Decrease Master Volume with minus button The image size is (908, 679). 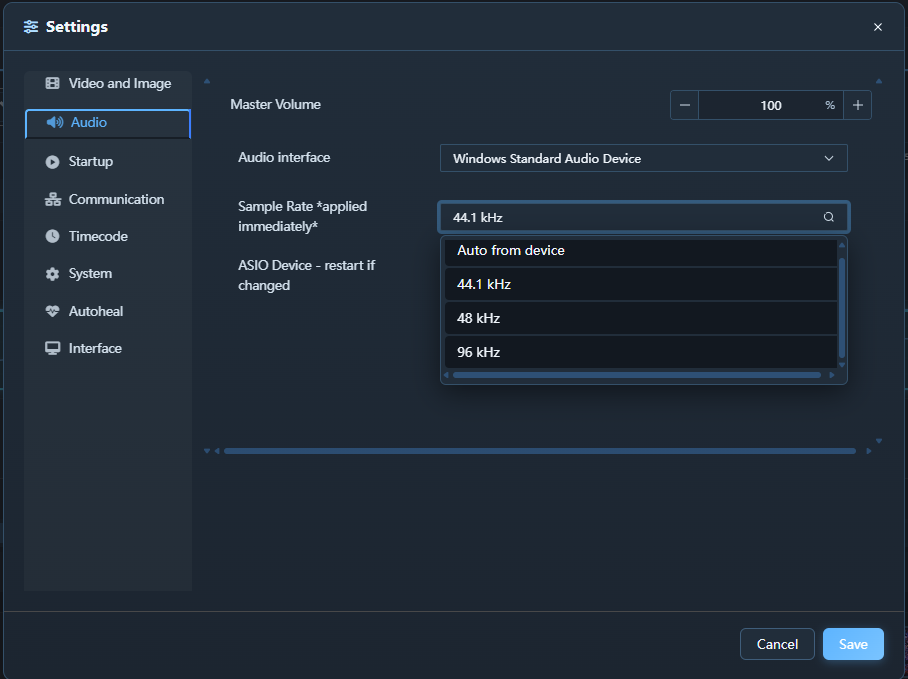[684, 105]
